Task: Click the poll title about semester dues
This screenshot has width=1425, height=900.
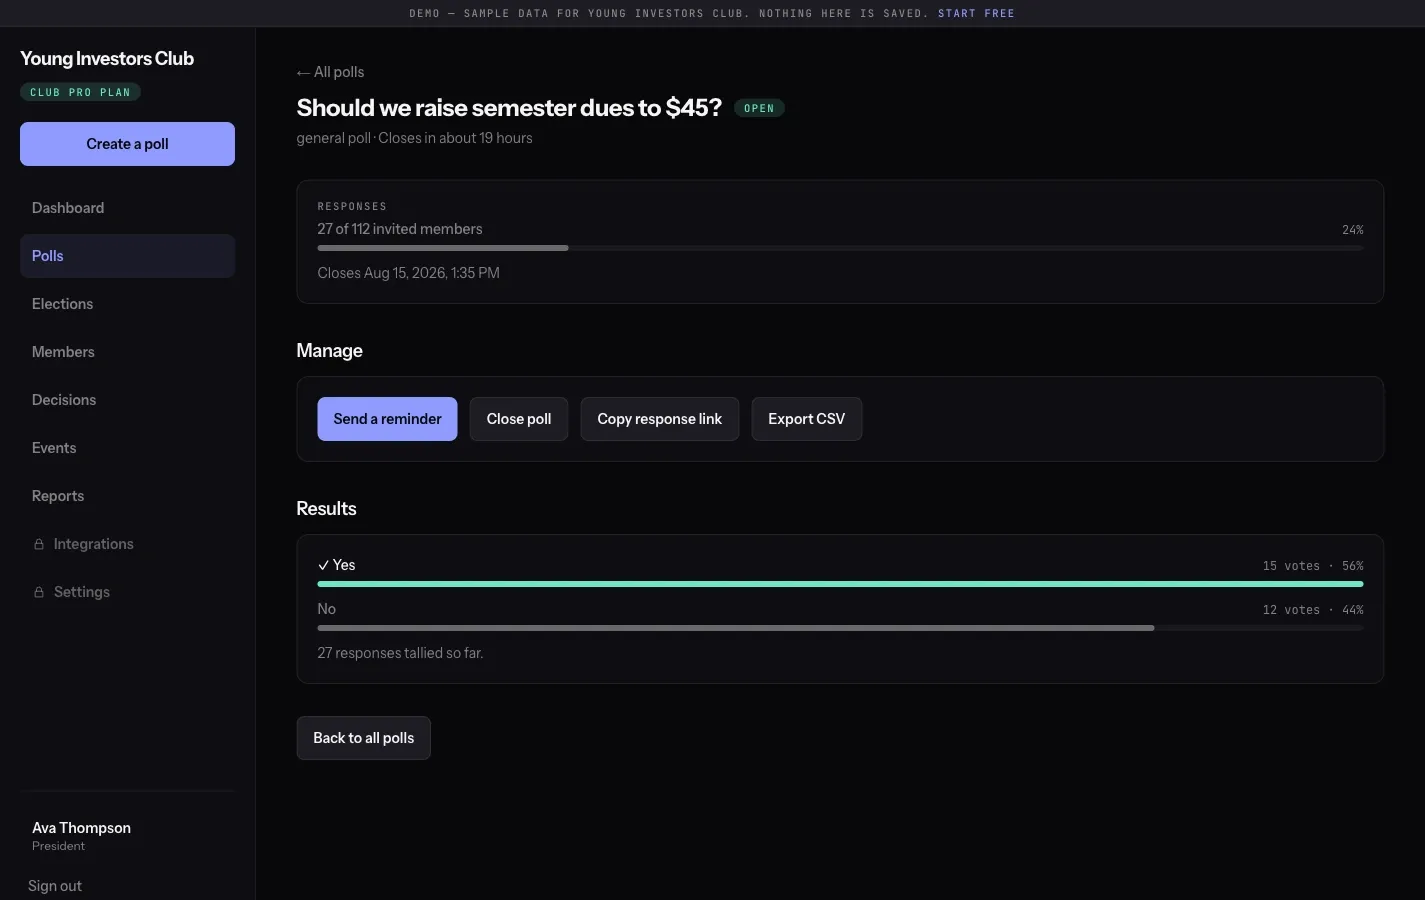Action: click(x=509, y=108)
